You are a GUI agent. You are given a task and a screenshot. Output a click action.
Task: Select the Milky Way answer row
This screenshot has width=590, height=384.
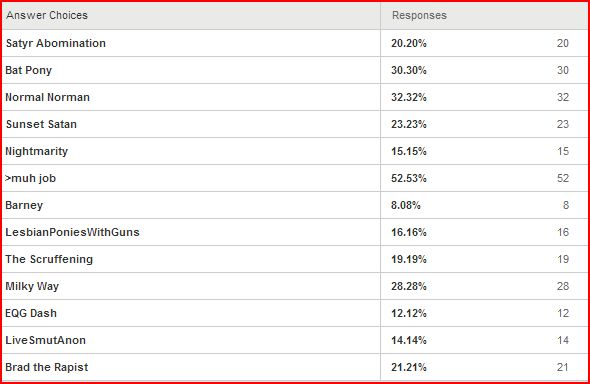pos(295,286)
